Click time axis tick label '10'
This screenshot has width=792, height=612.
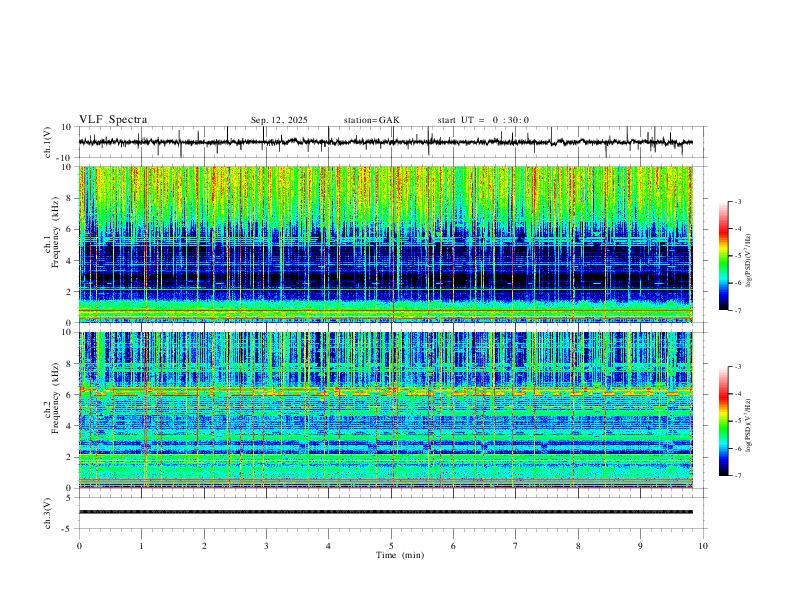(x=703, y=546)
